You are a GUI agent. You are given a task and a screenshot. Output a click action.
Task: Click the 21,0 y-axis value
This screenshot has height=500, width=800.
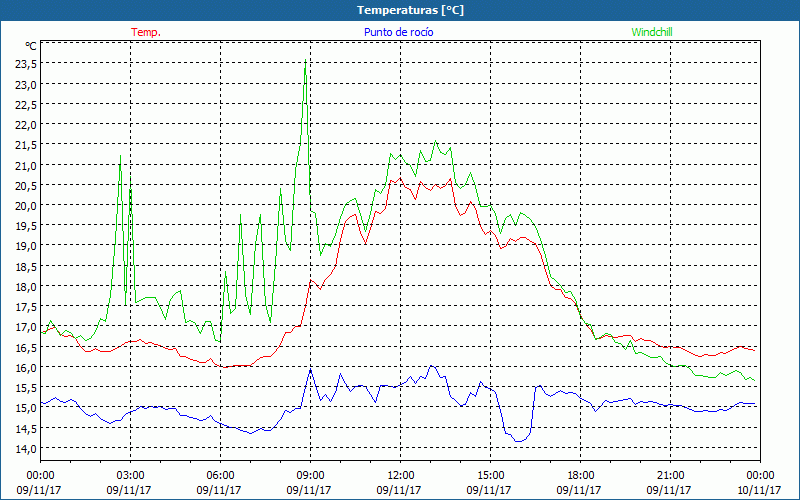click(26, 165)
